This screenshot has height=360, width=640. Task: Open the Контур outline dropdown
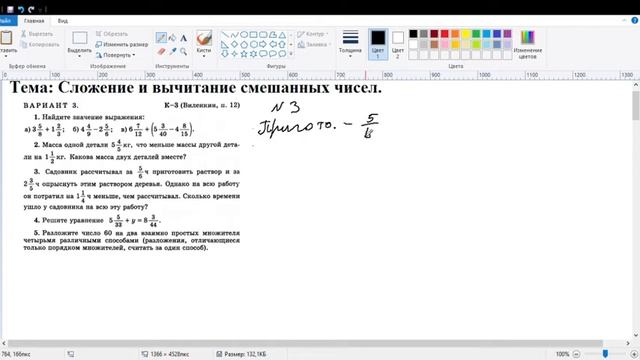(x=313, y=34)
